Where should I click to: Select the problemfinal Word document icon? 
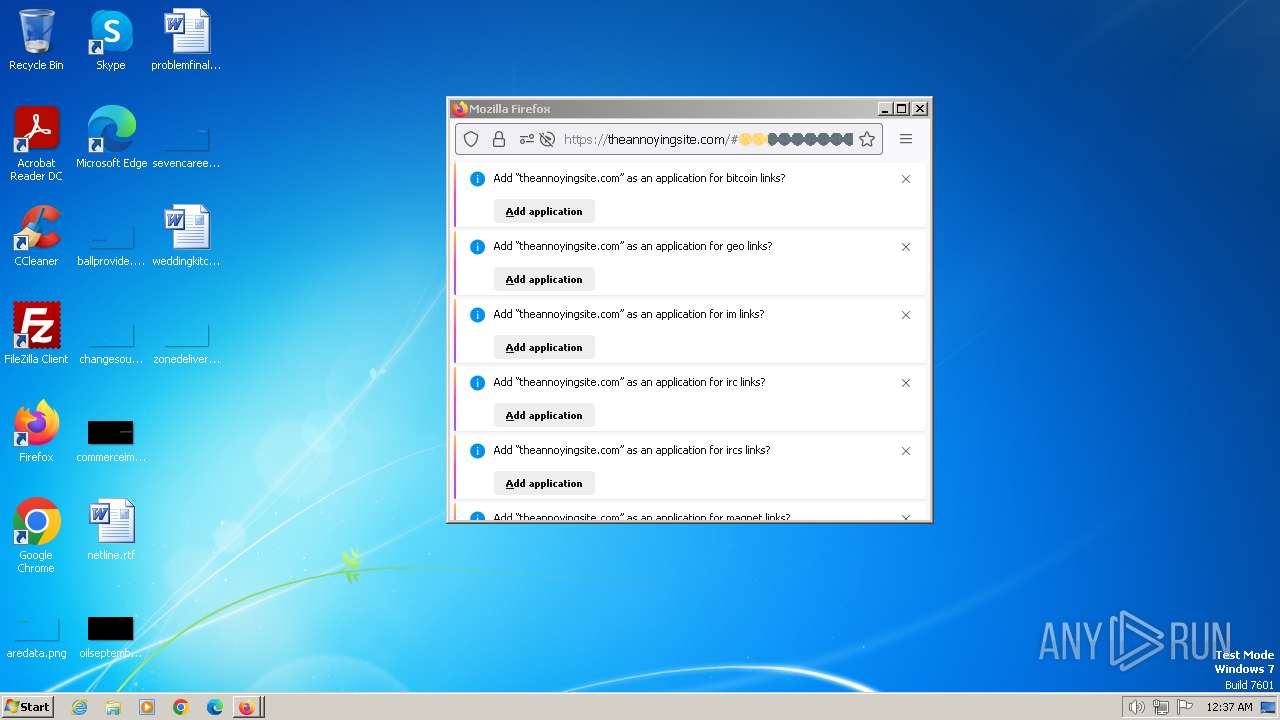coord(186,40)
